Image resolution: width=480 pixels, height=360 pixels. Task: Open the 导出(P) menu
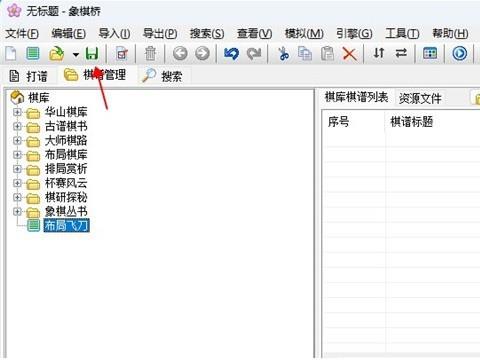[160, 33]
